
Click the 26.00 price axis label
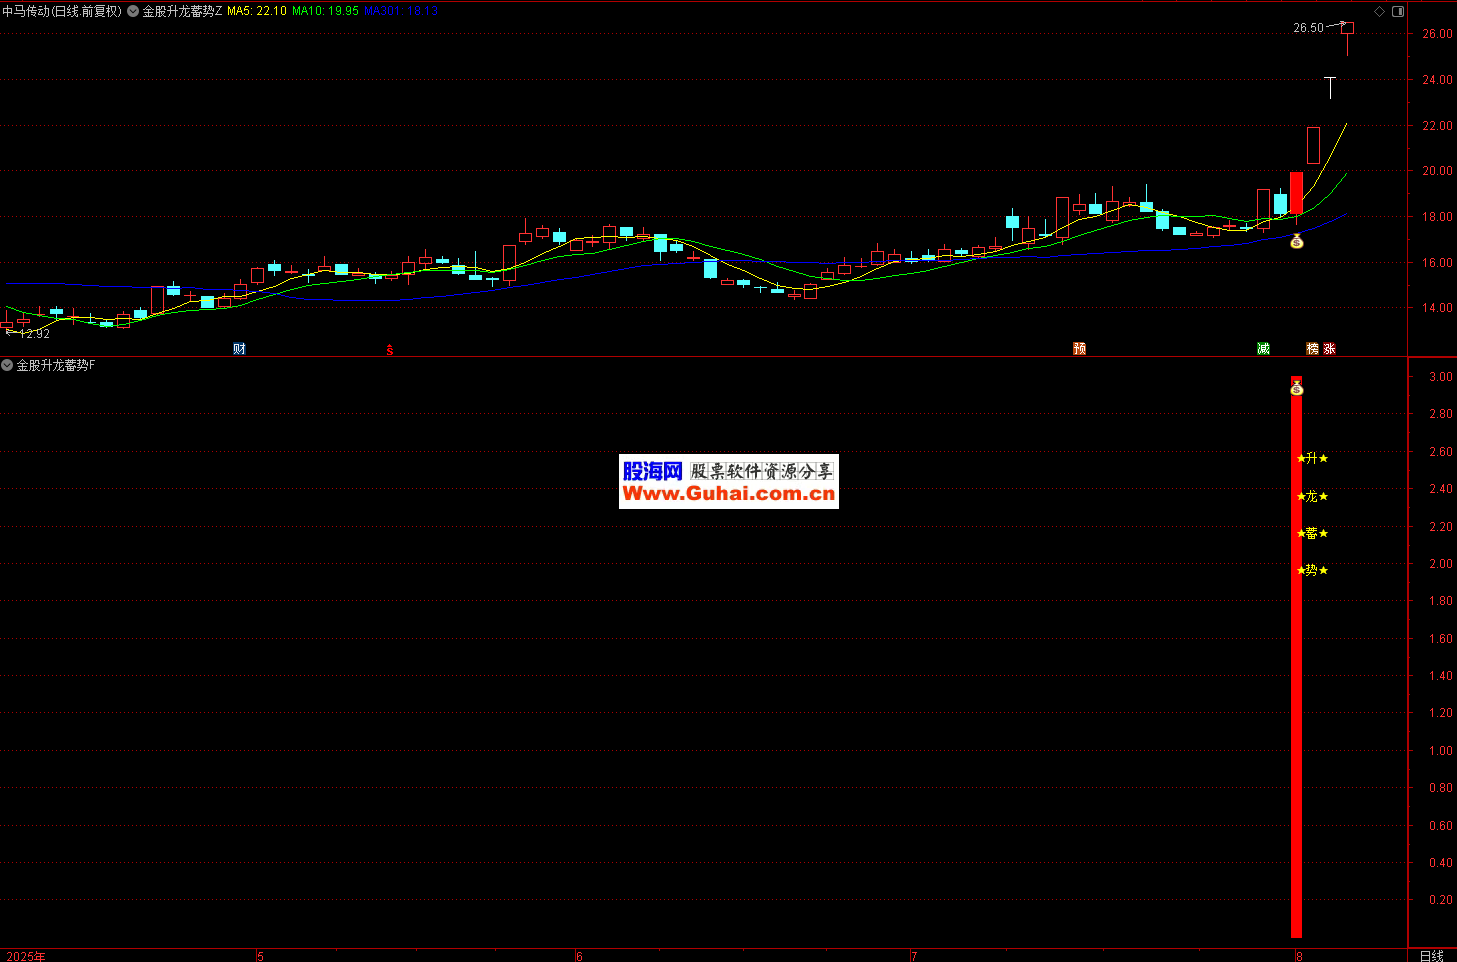click(1437, 33)
